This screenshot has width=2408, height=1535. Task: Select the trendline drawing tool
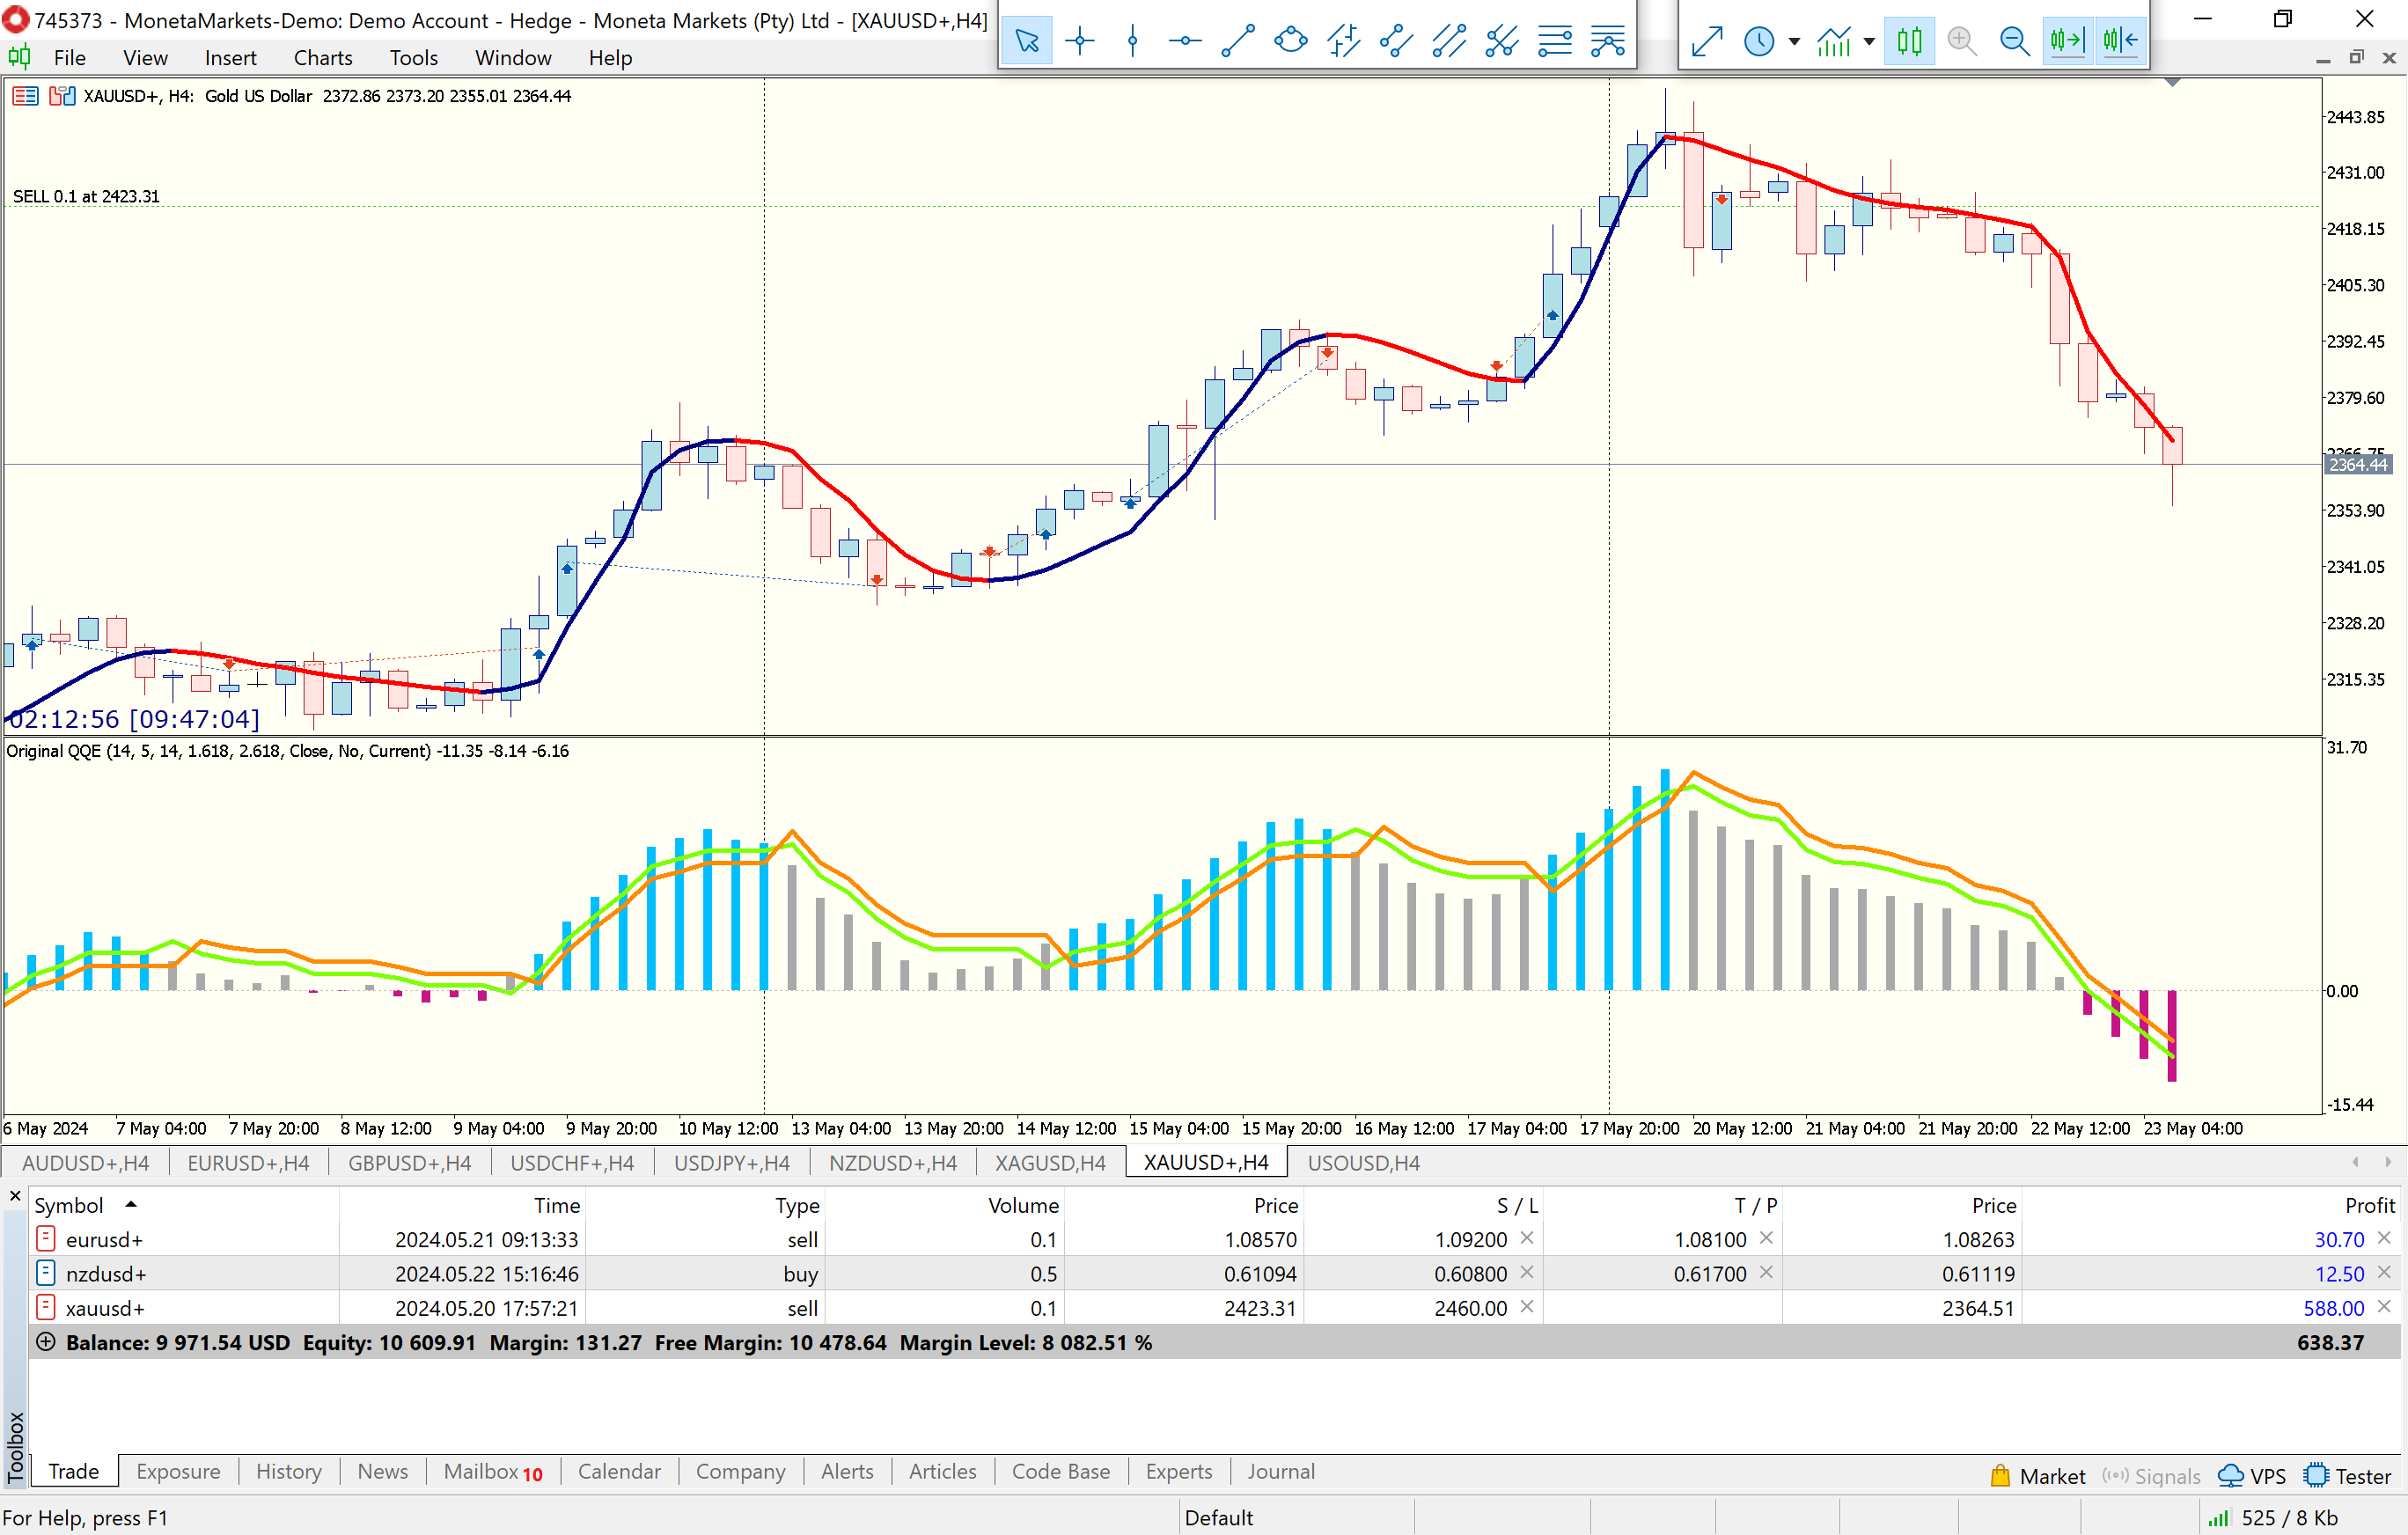tap(1238, 41)
